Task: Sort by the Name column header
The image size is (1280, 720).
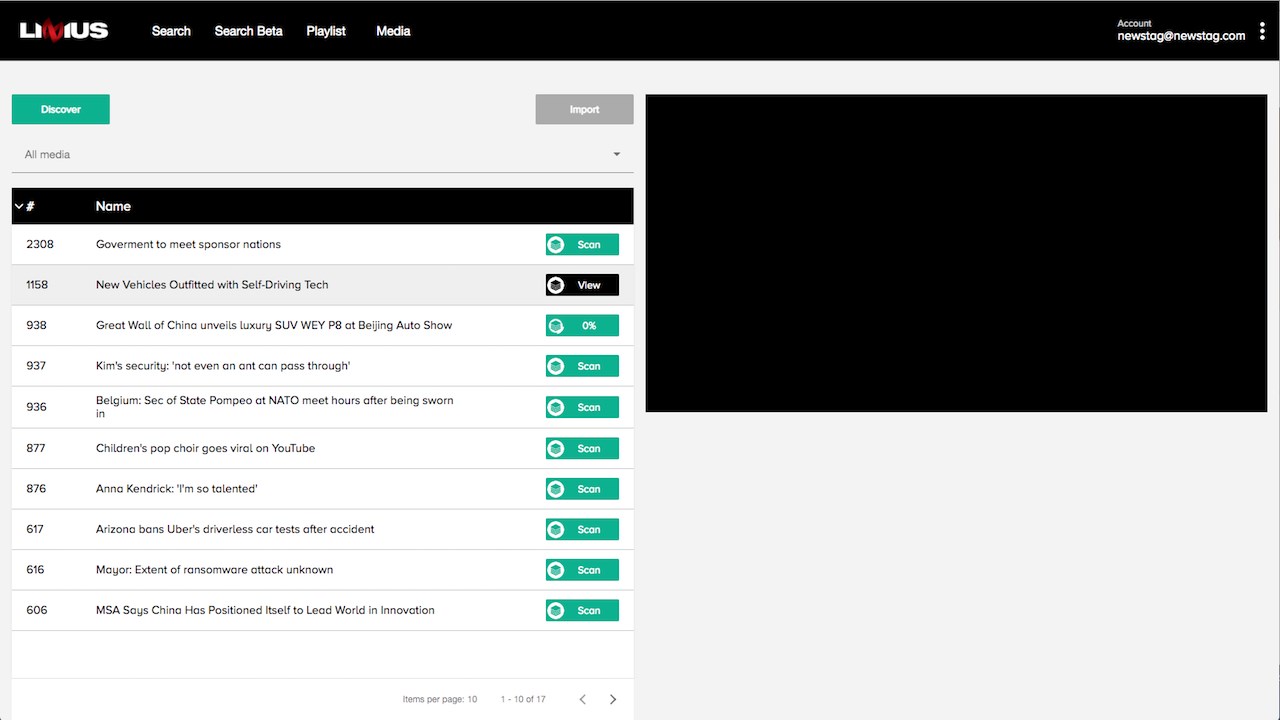Action: click(113, 206)
